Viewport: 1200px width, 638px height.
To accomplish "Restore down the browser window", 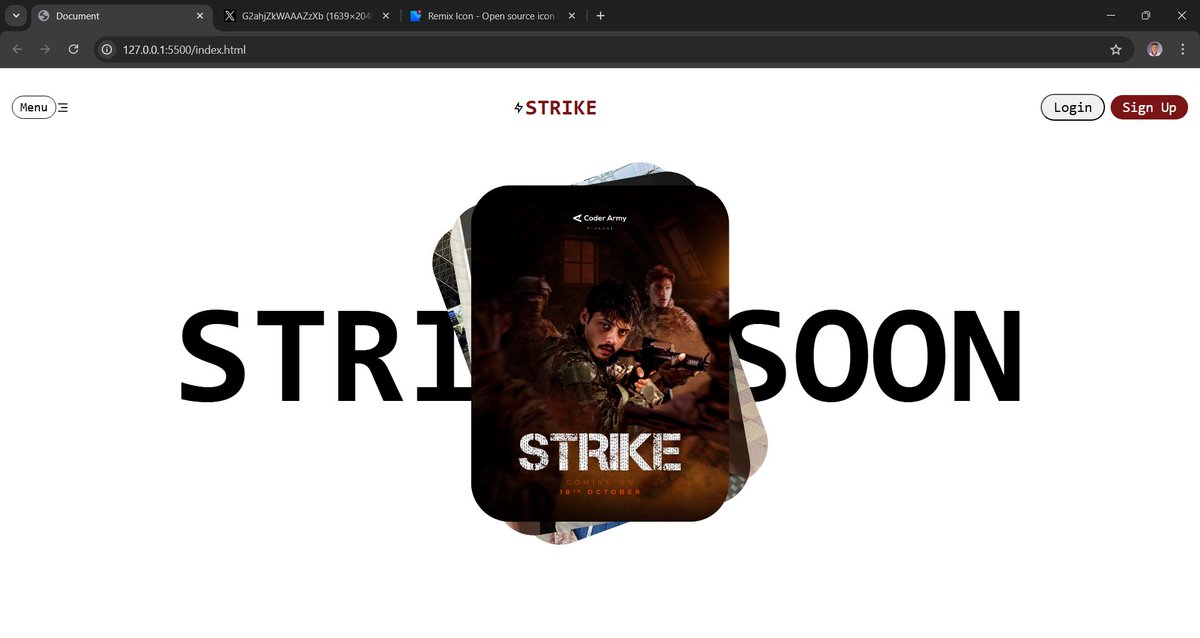I will [x=1146, y=16].
